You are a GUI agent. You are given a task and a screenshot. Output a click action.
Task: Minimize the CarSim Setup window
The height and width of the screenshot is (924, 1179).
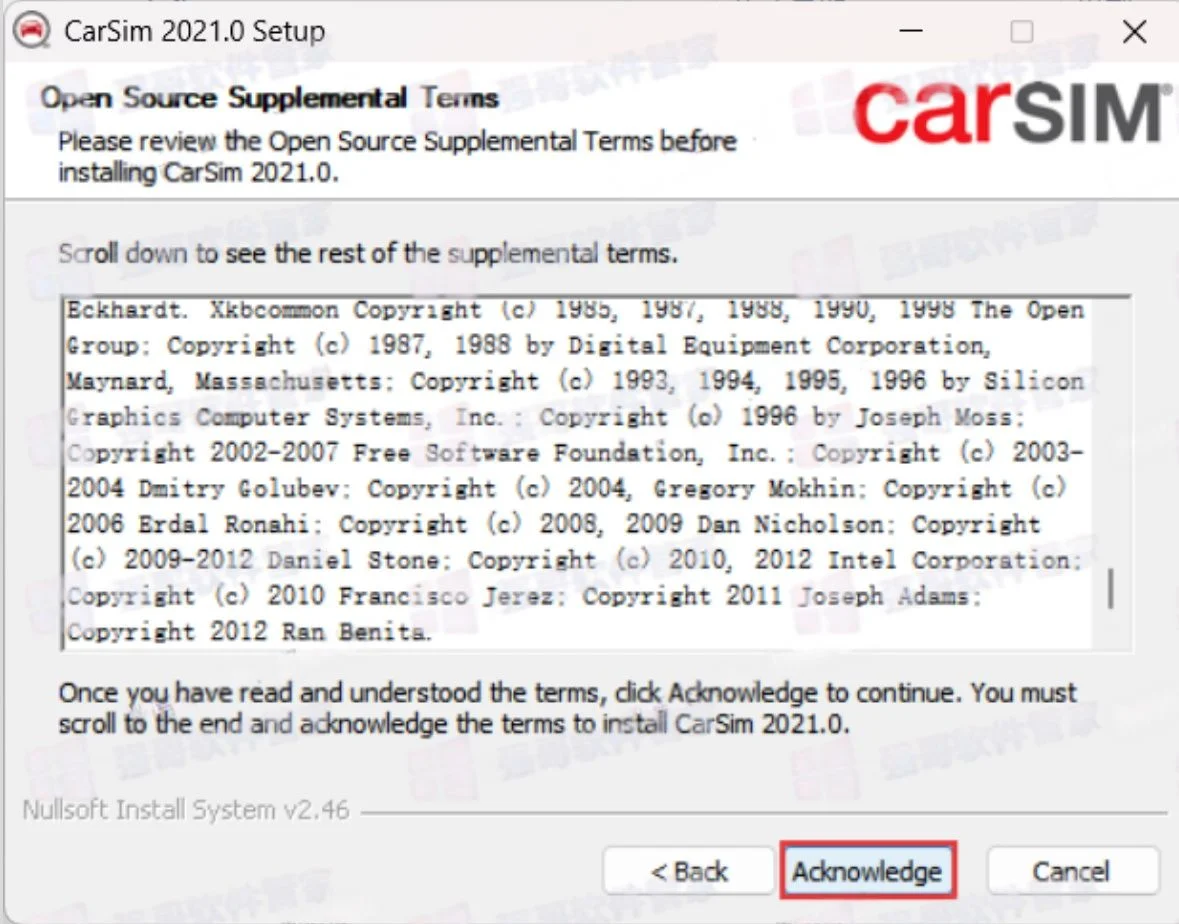[911, 32]
